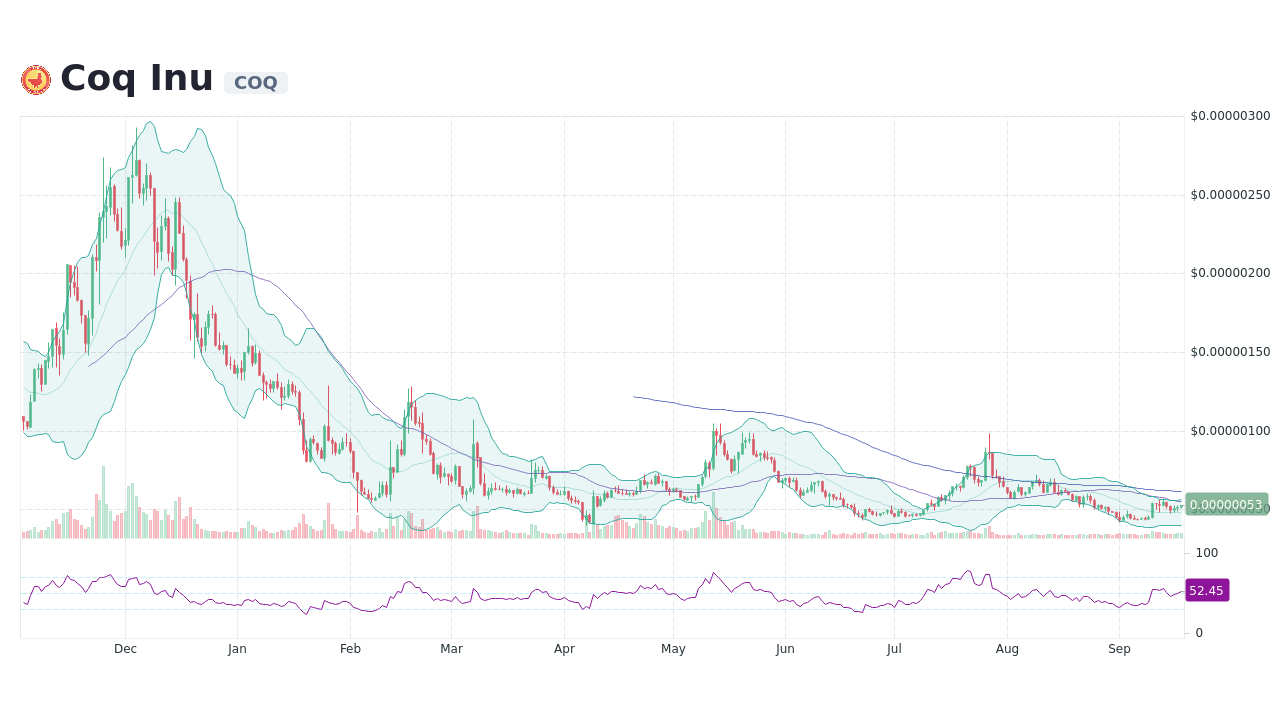Click the purple RSI value badge
The height and width of the screenshot is (720, 1280).
pos(1206,590)
